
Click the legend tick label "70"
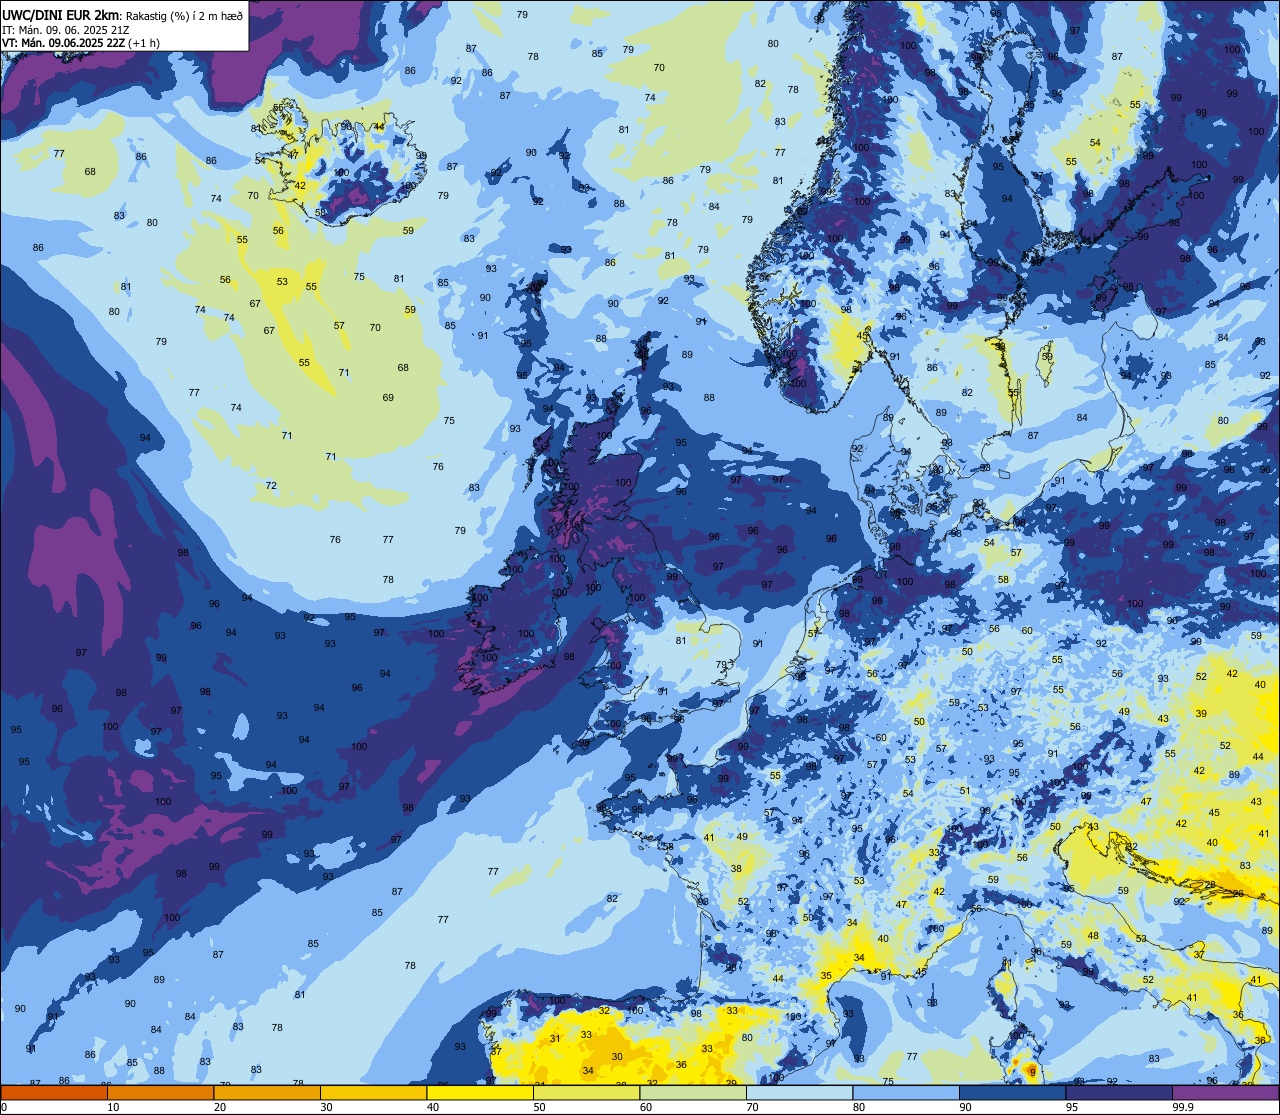[x=752, y=1107]
